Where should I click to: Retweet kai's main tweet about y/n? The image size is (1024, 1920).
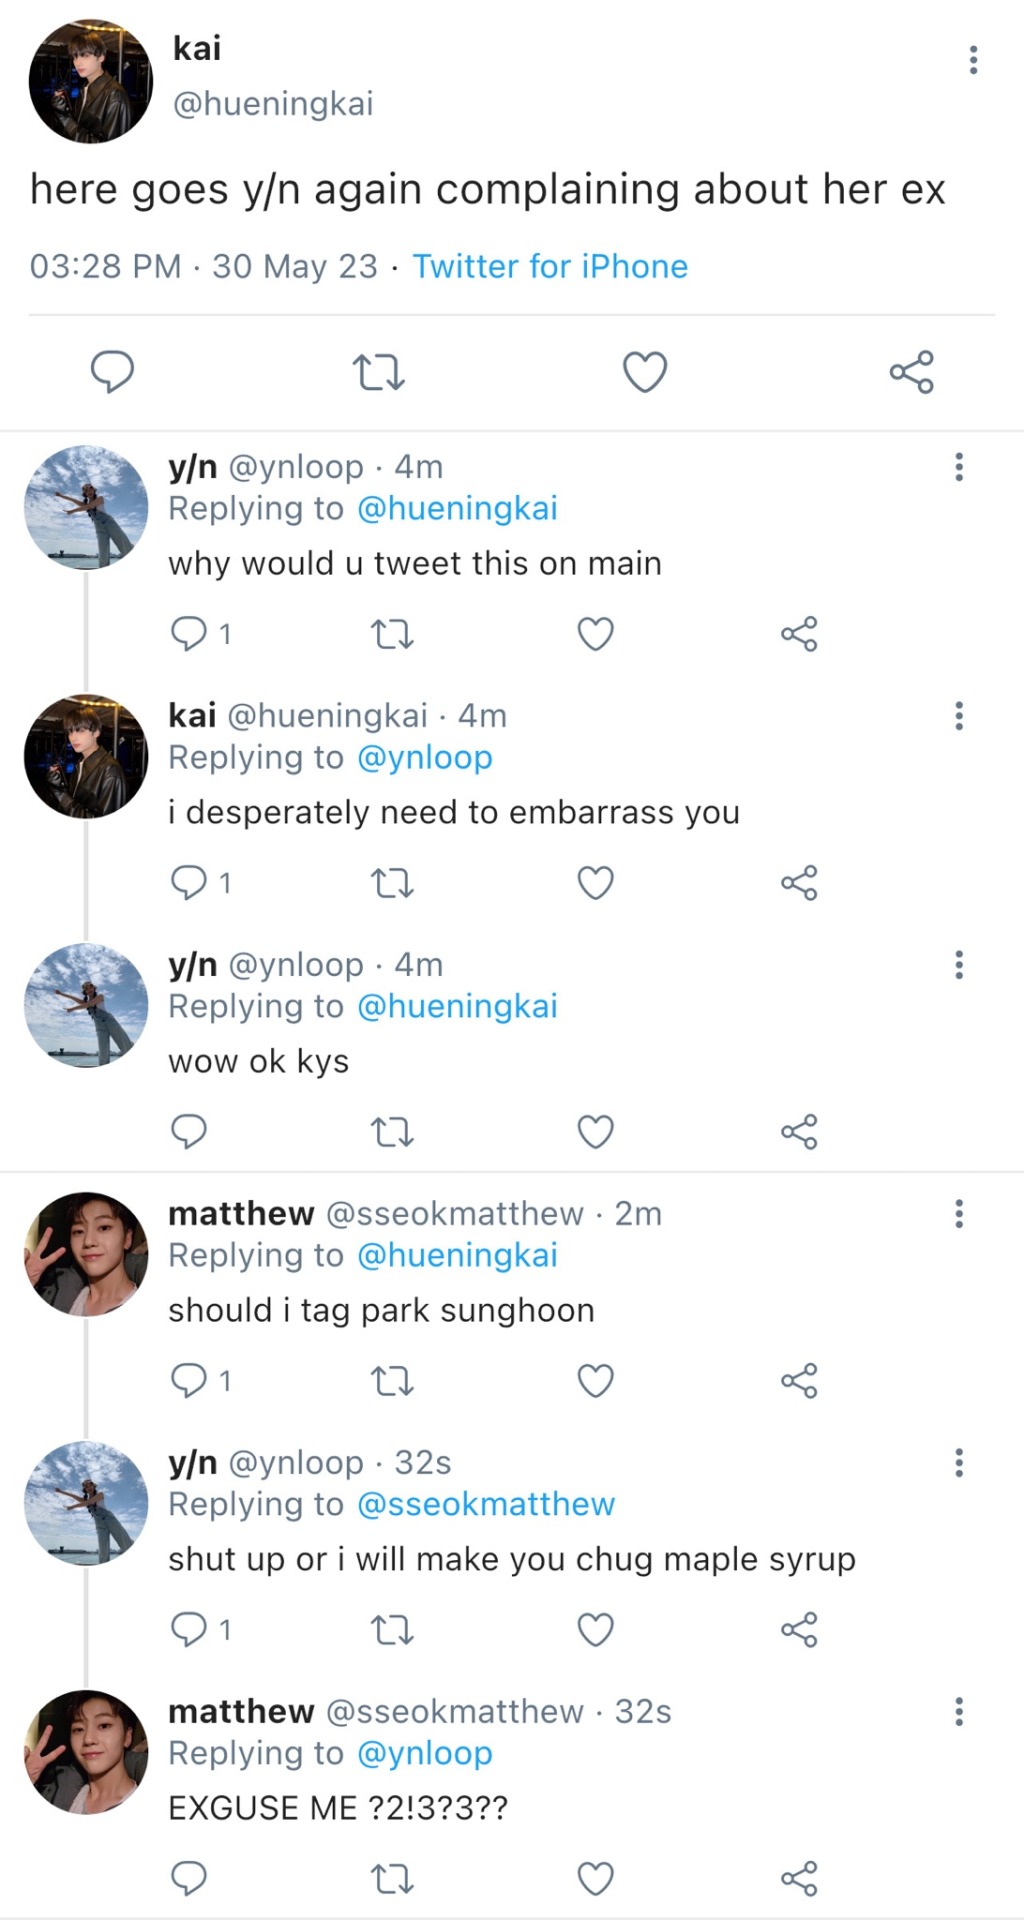pyautogui.click(x=379, y=372)
